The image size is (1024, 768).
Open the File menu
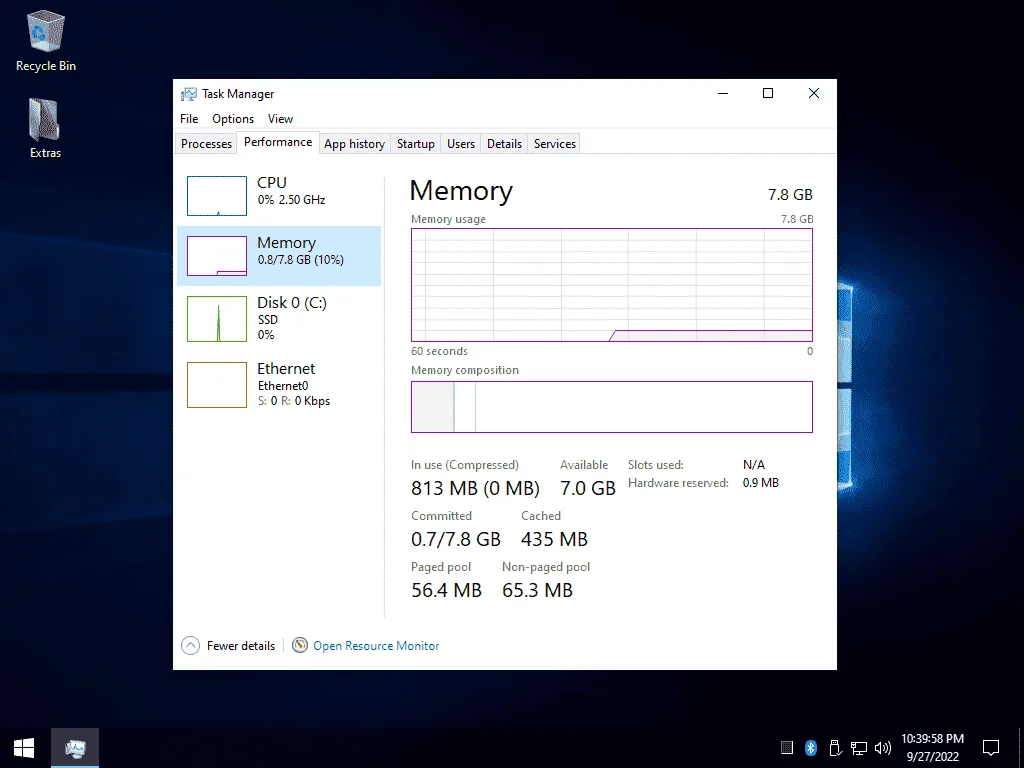pos(189,119)
